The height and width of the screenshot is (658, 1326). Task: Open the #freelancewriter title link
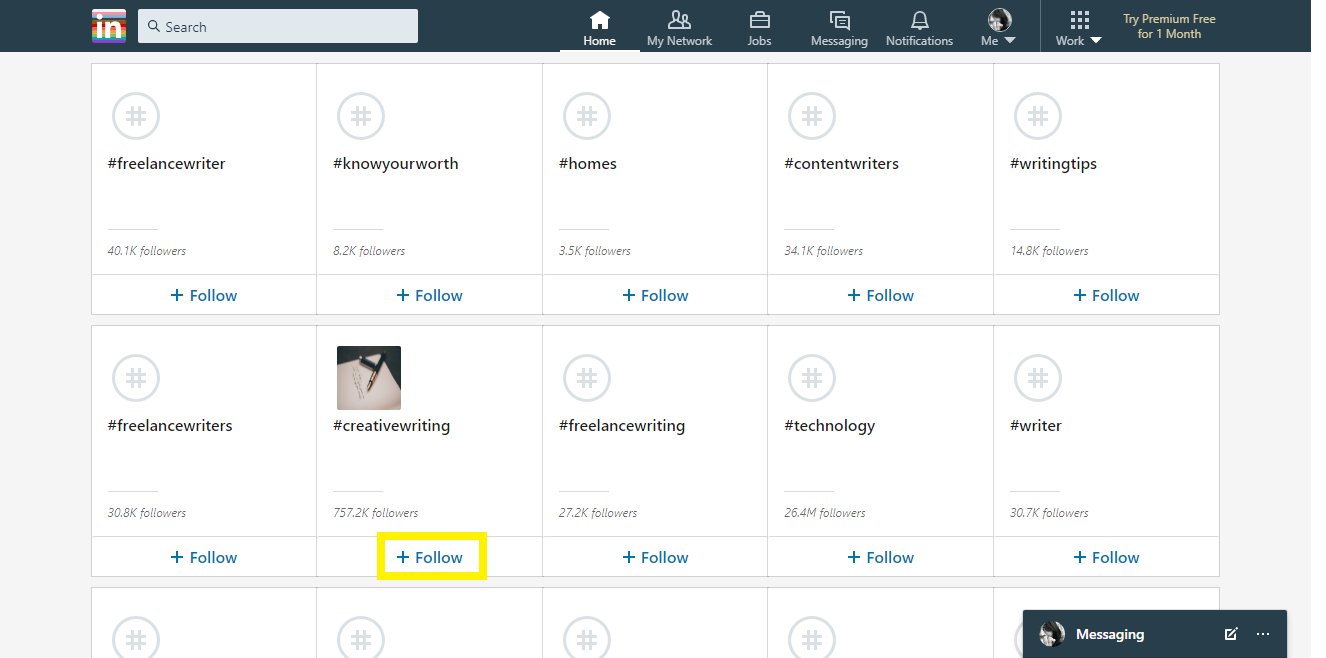point(166,164)
